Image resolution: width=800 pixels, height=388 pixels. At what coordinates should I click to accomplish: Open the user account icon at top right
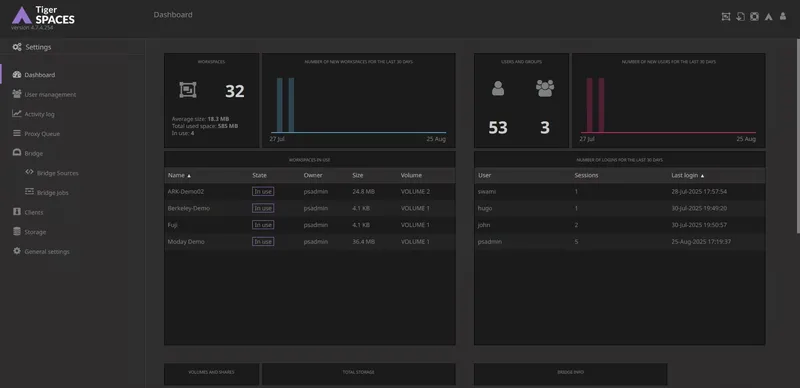point(783,16)
